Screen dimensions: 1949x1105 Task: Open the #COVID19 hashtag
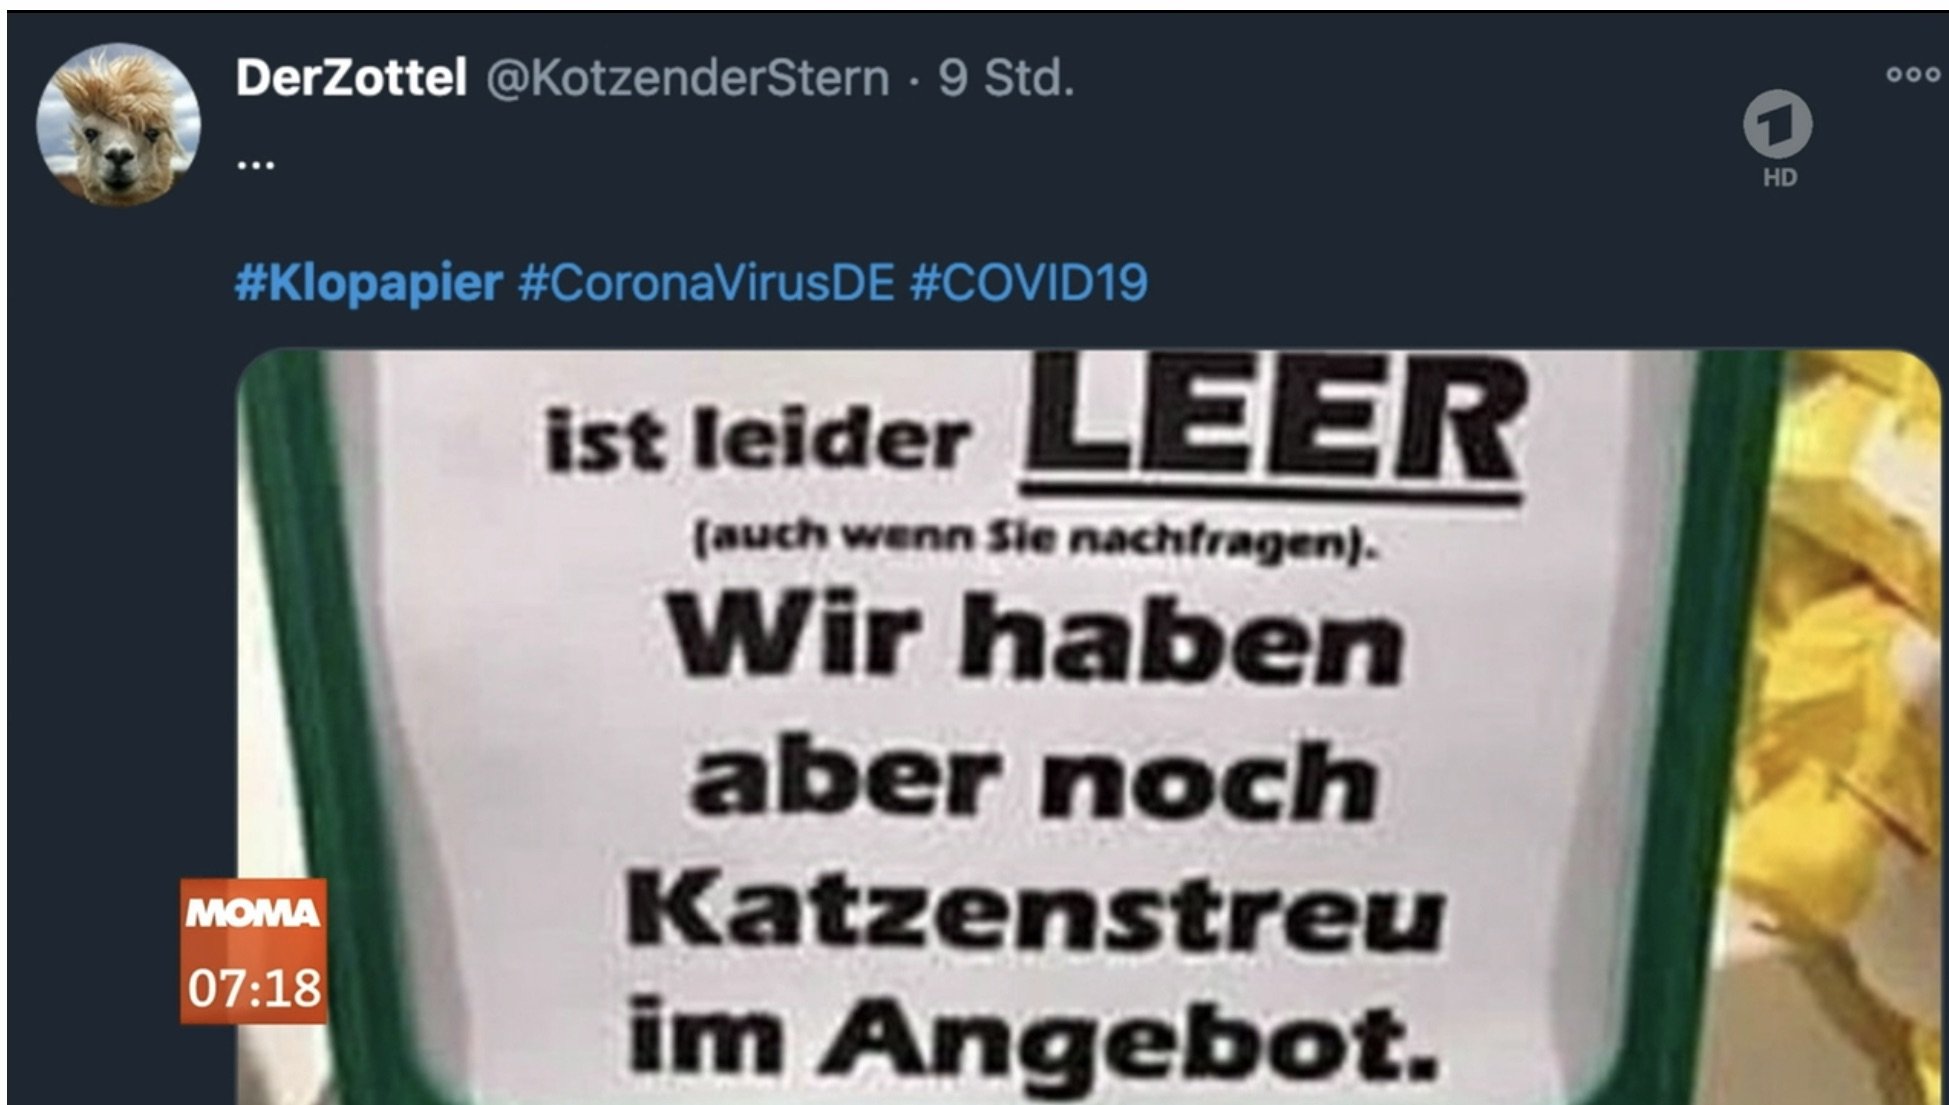[x=1028, y=282]
